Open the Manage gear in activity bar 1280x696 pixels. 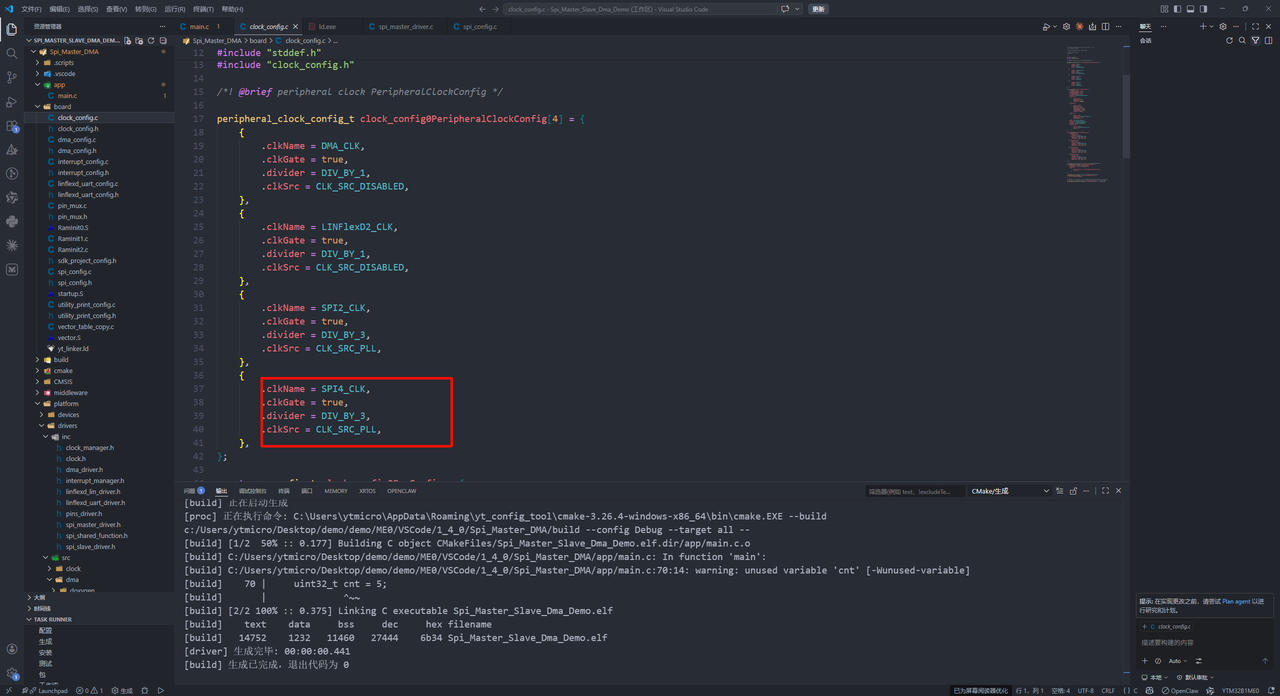12,674
